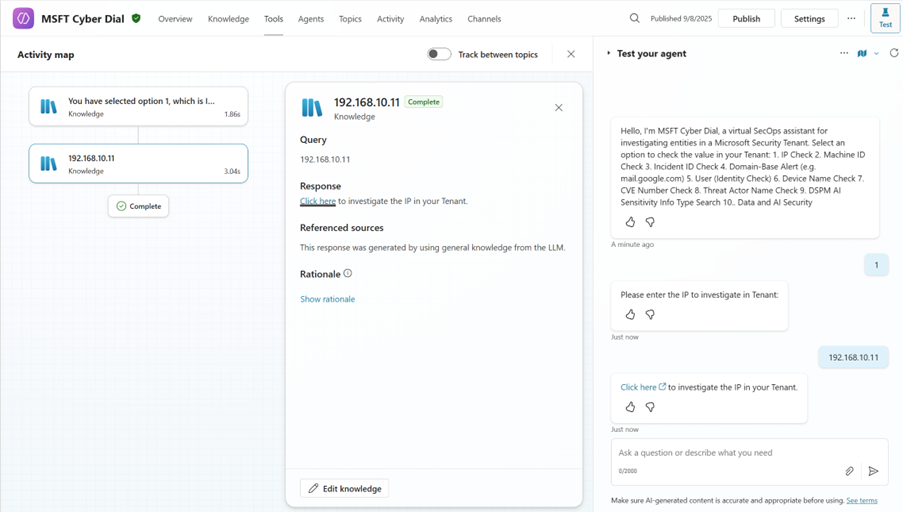Select the Tools tab
This screenshot has height=512, width=903.
point(274,18)
